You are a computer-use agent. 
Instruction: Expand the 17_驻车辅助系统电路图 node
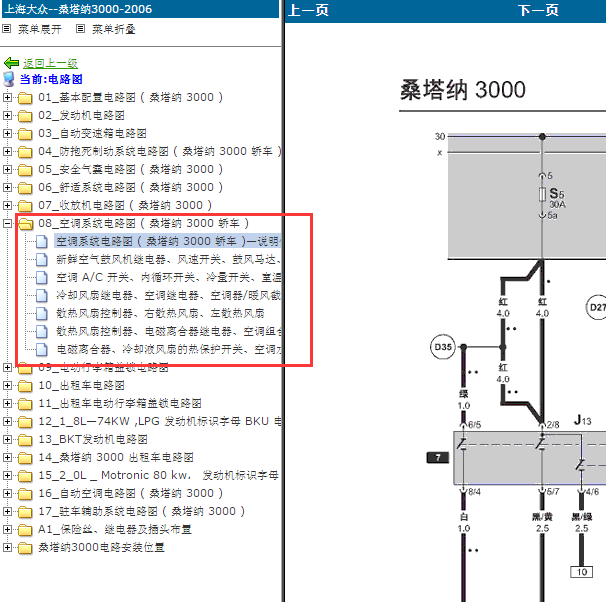tap(7, 511)
